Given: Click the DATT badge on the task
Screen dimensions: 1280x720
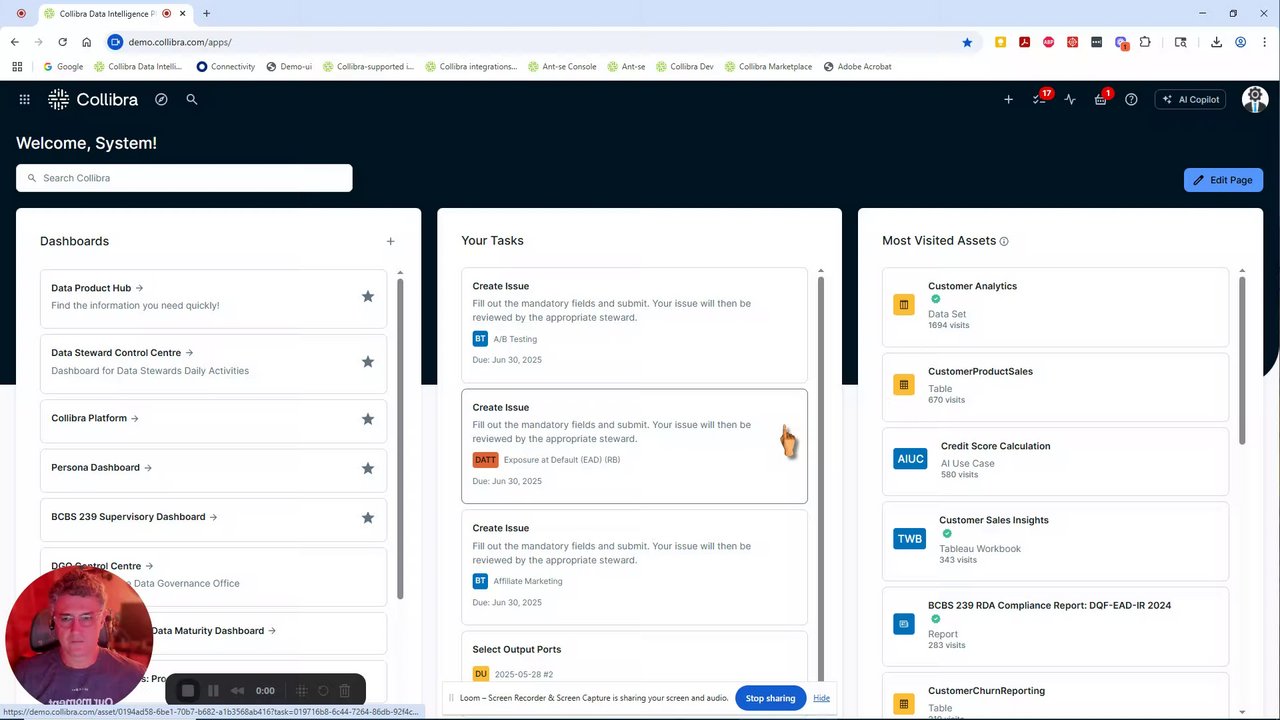Looking at the screenshot, I should point(485,460).
